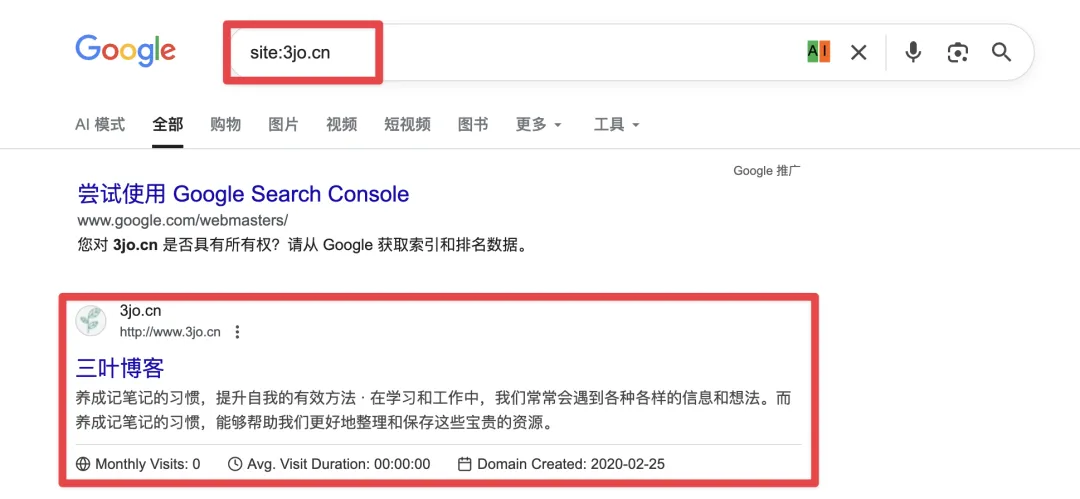The width and height of the screenshot is (1080, 499).
Task: Click the AI extension icon in search bar
Action: tap(818, 52)
